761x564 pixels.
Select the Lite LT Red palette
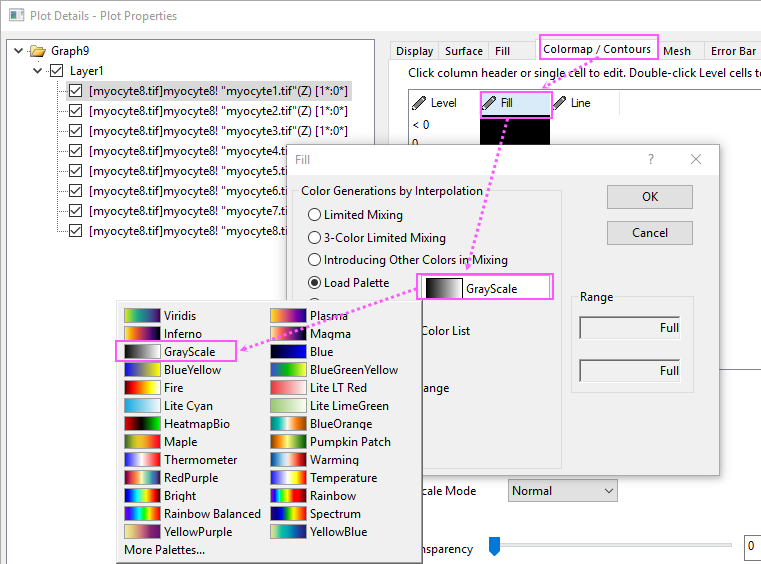click(318, 387)
